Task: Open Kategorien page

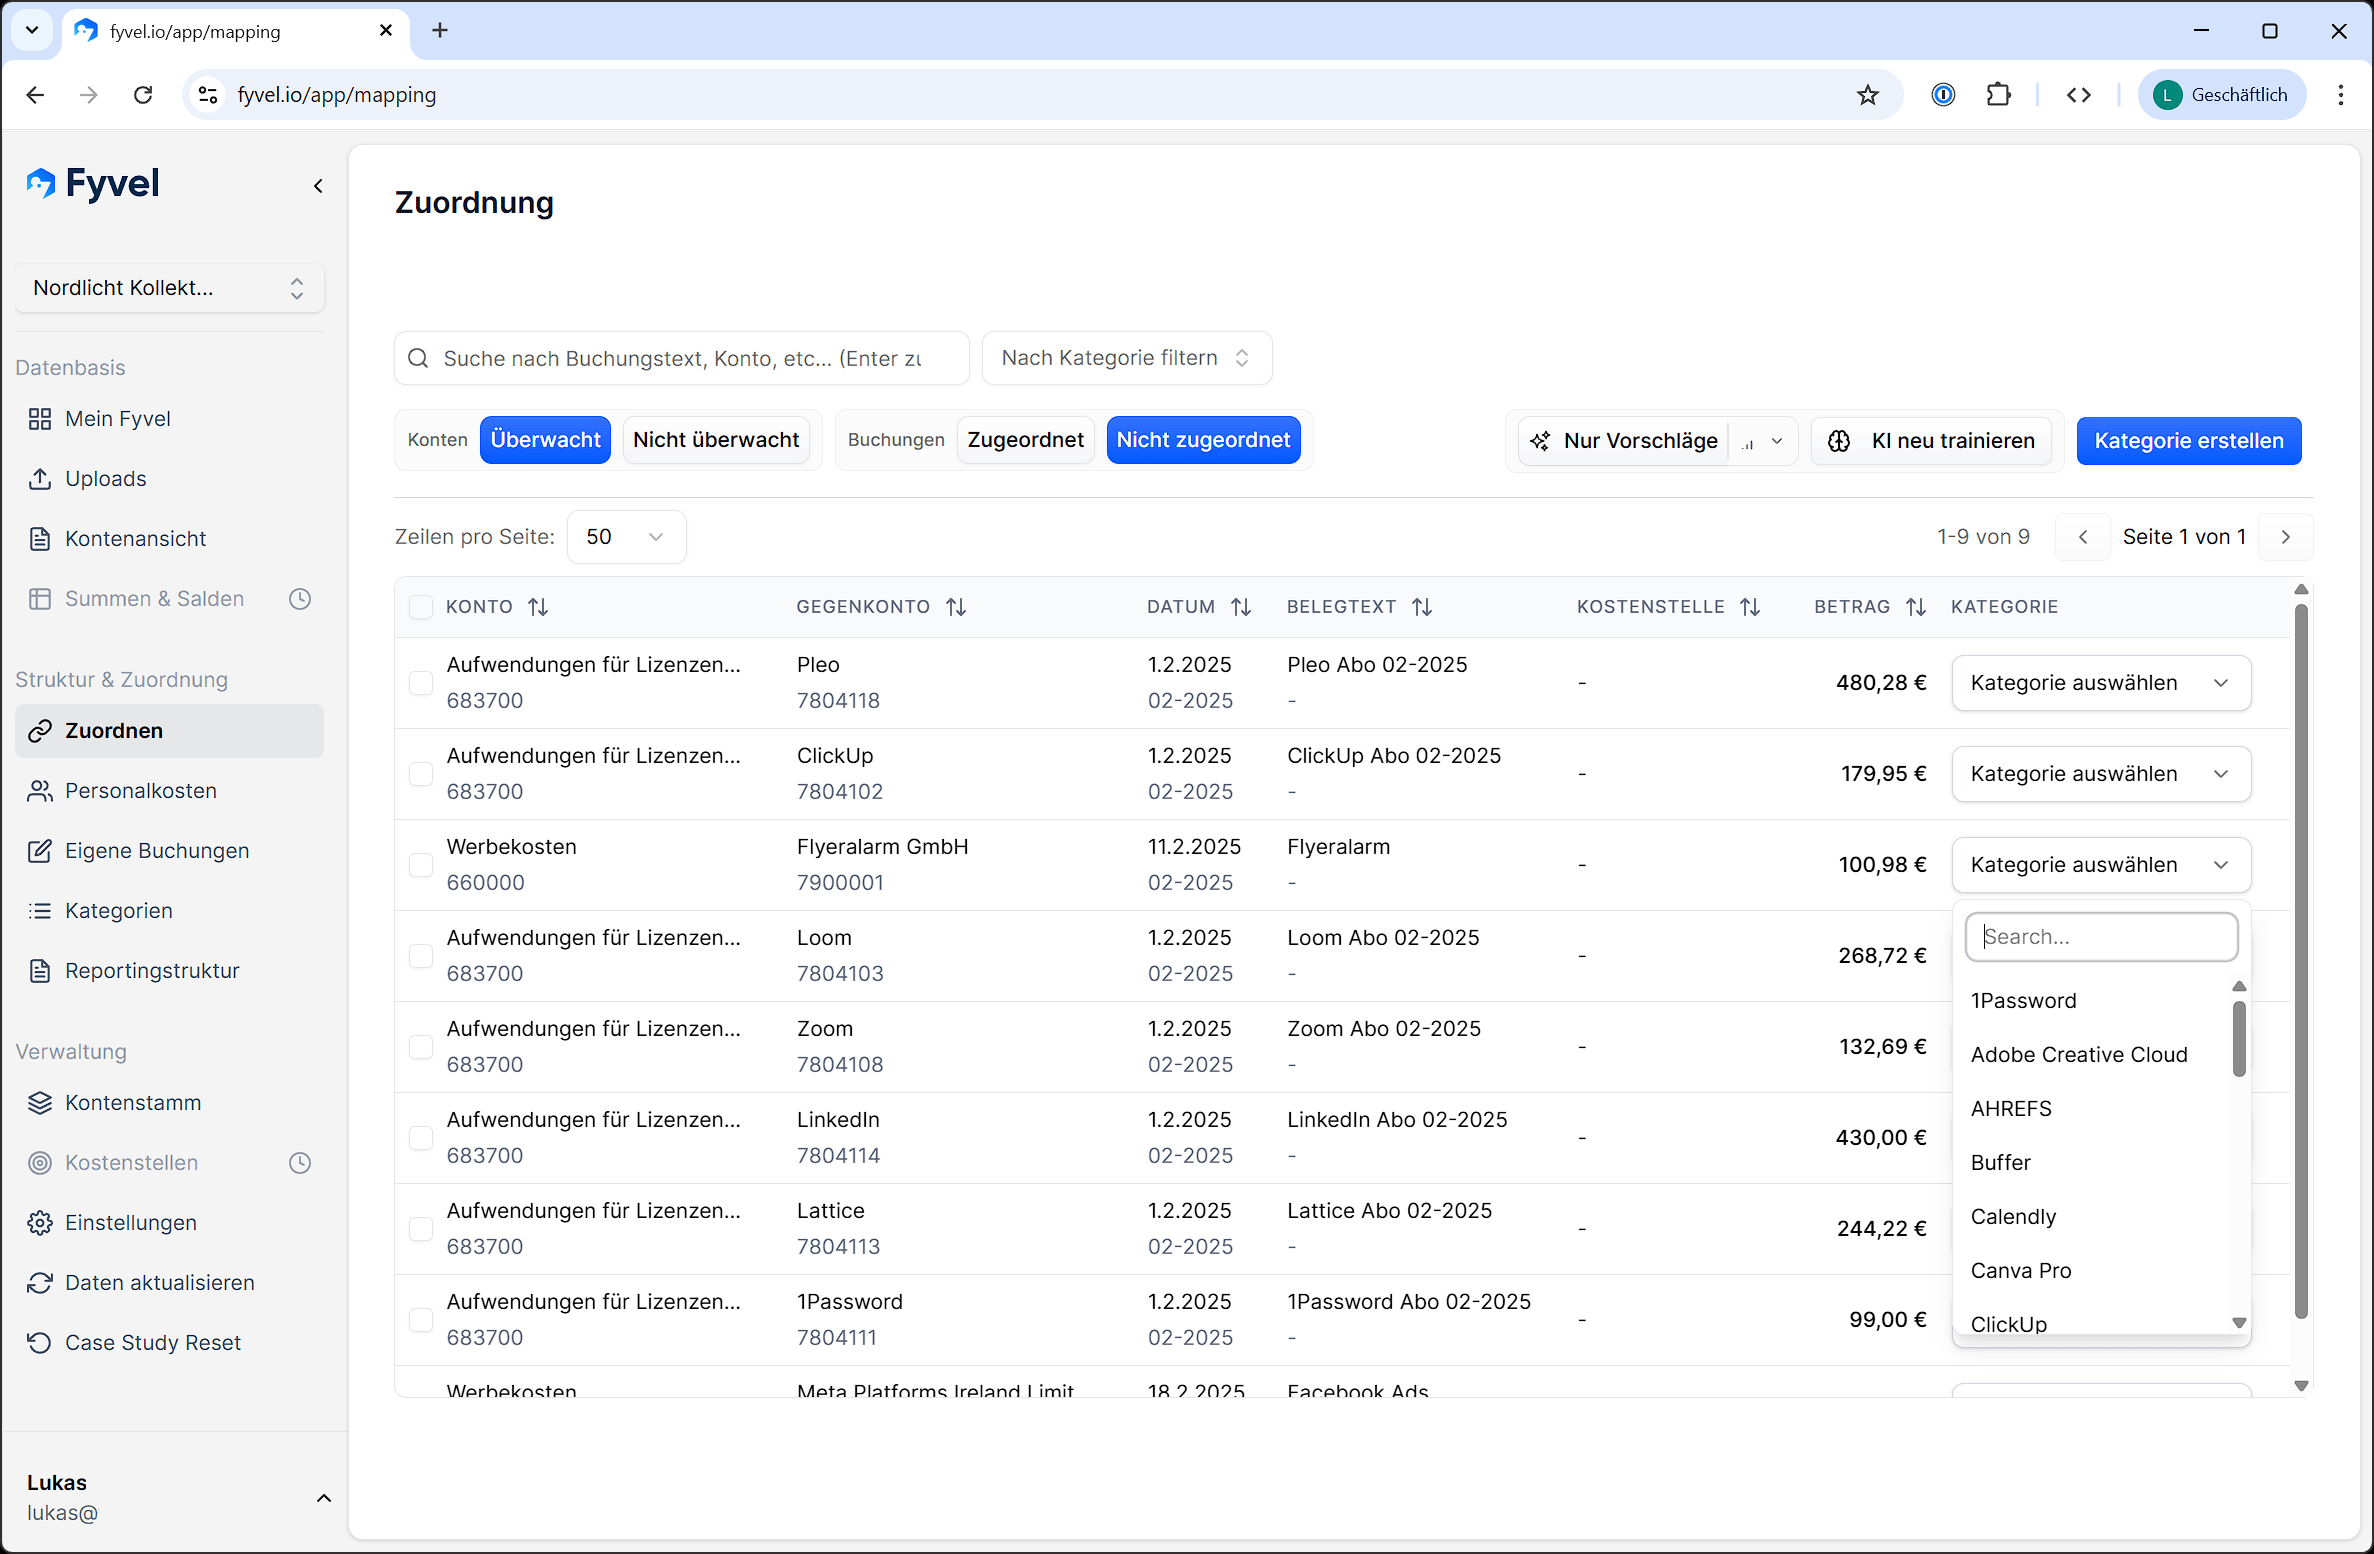Action: click(x=118, y=911)
